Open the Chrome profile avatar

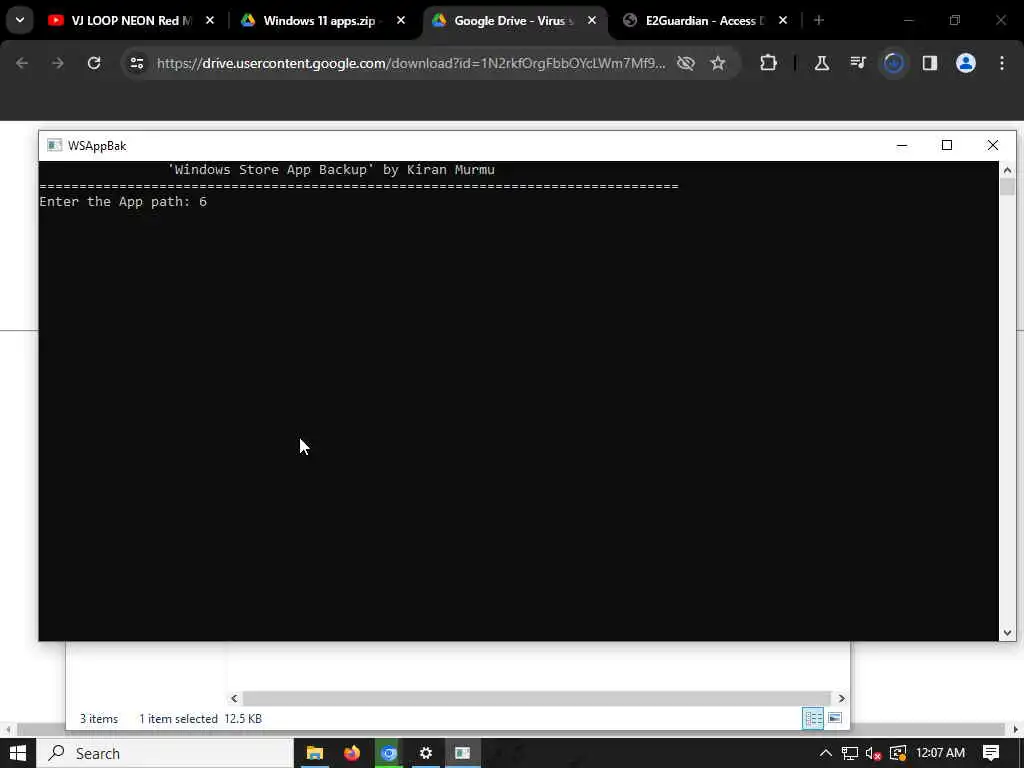(x=965, y=63)
